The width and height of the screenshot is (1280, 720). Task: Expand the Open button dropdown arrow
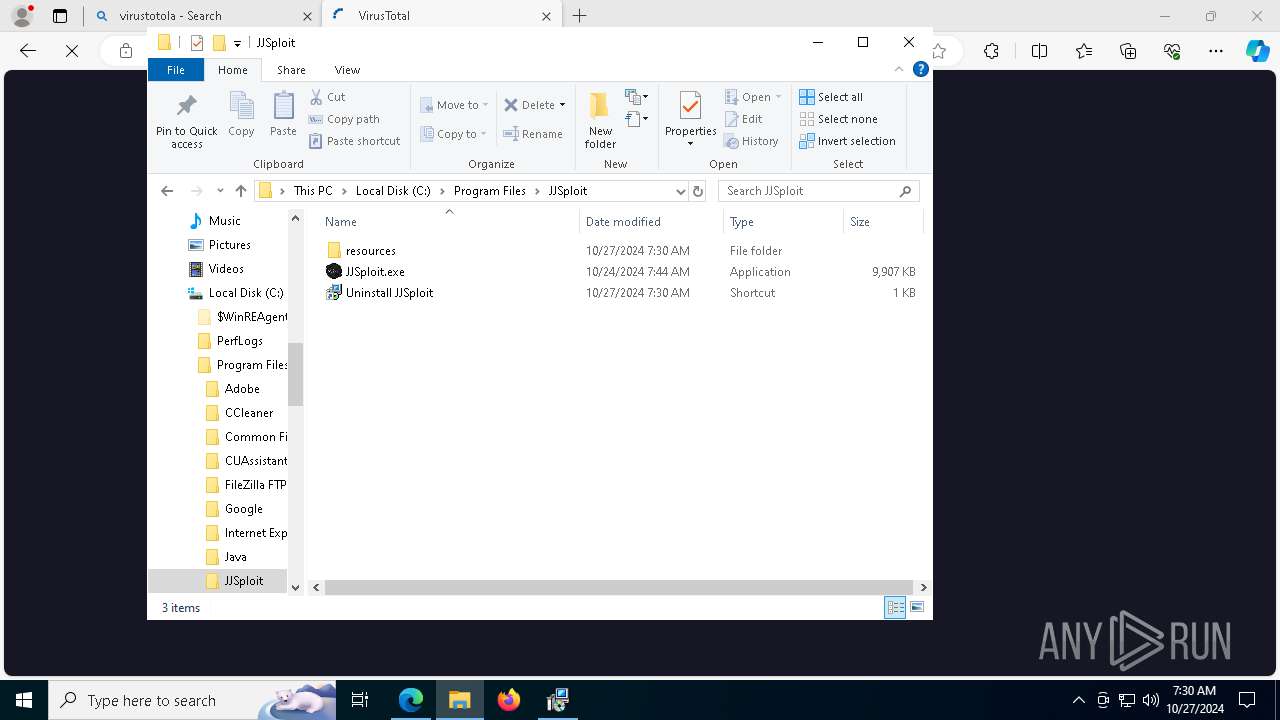click(x=778, y=97)
